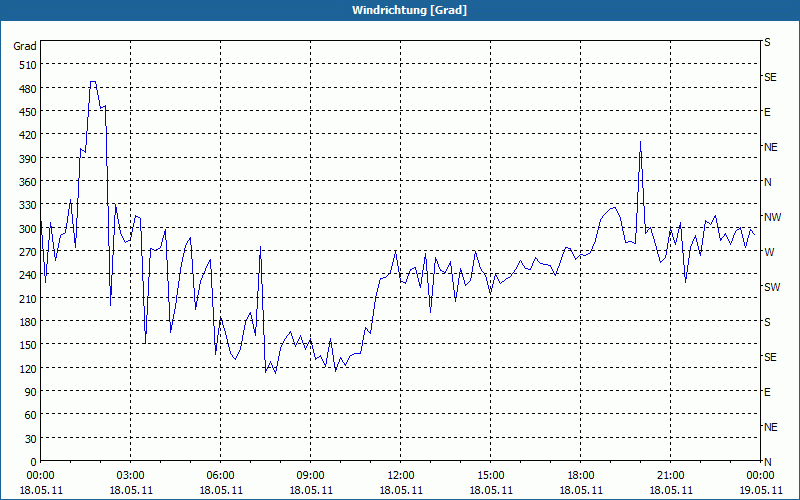The height and width of the screenshot is (500, 800).
Task: Click the NE compass label beside 390 gridline
Action: tap(770, 147)
